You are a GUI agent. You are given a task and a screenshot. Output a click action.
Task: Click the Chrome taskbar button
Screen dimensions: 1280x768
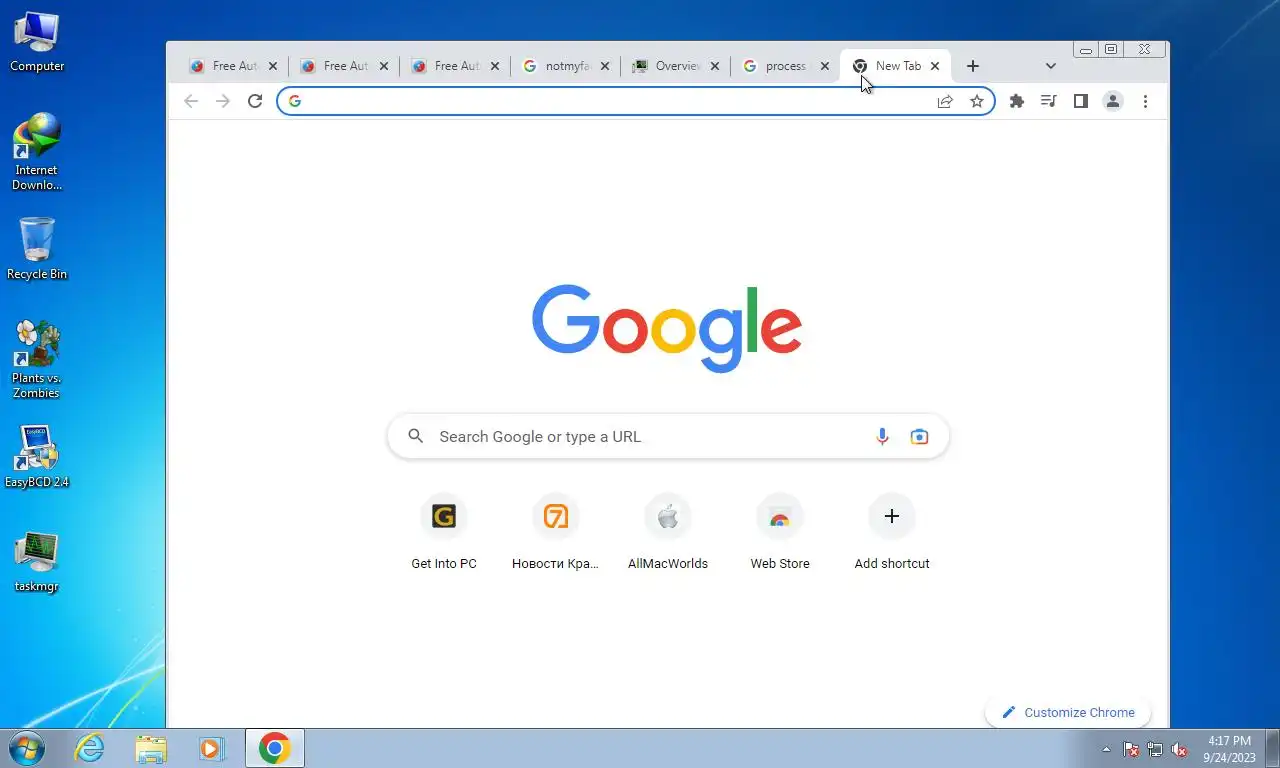point(275,748)
